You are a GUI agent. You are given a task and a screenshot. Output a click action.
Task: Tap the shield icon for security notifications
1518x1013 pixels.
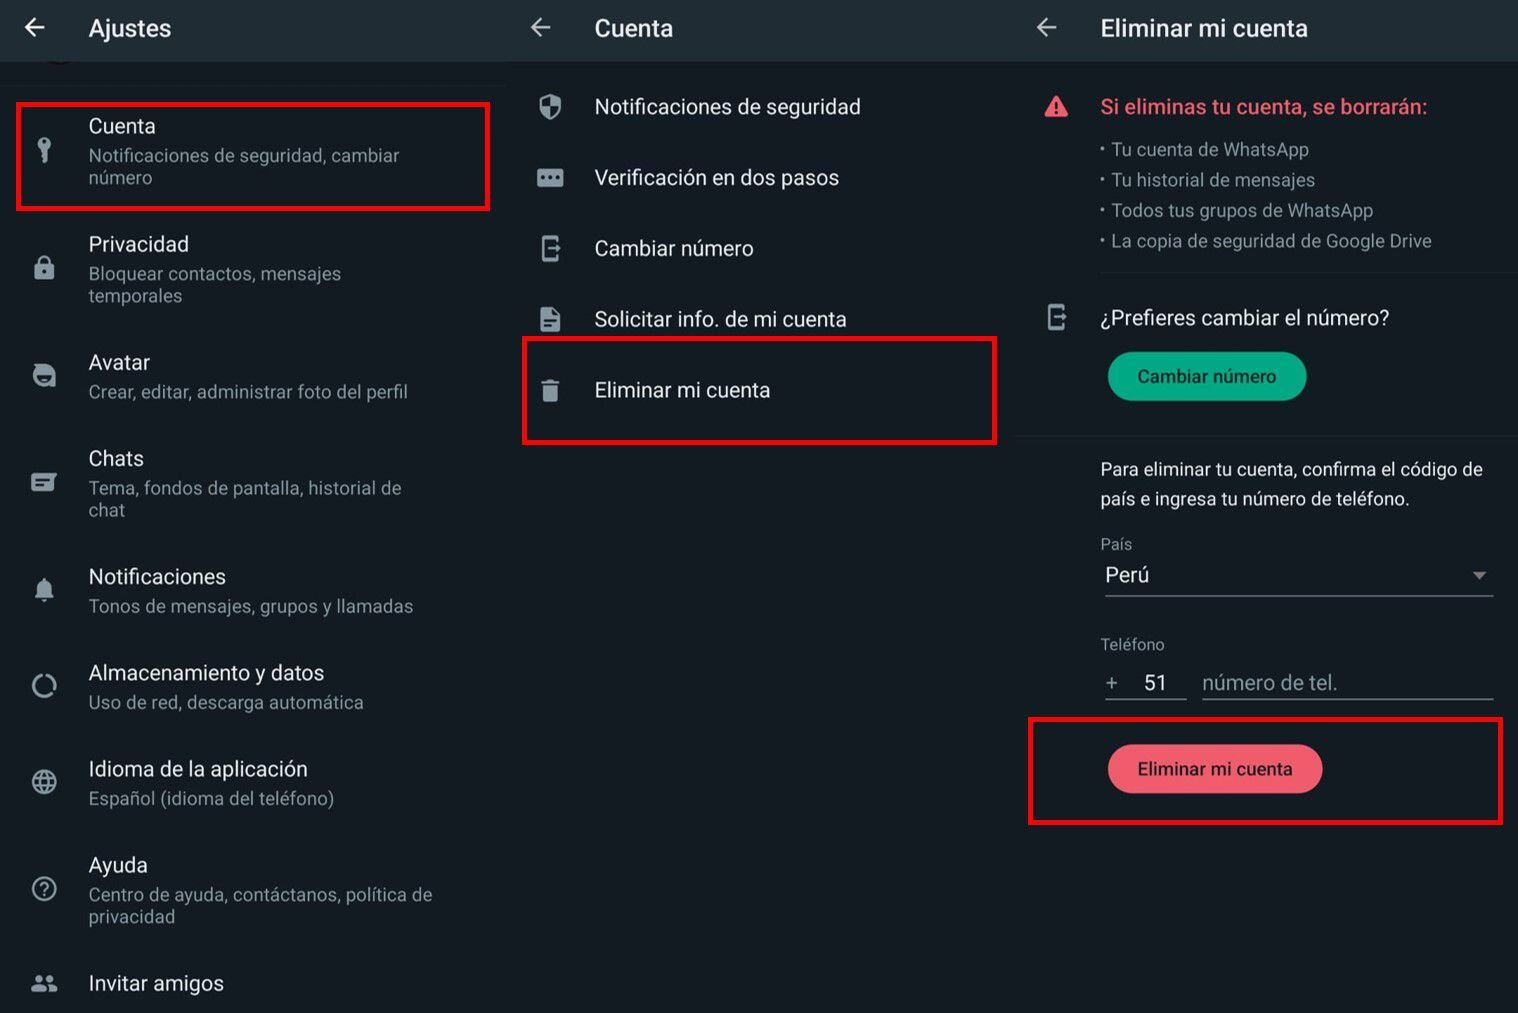550,107
